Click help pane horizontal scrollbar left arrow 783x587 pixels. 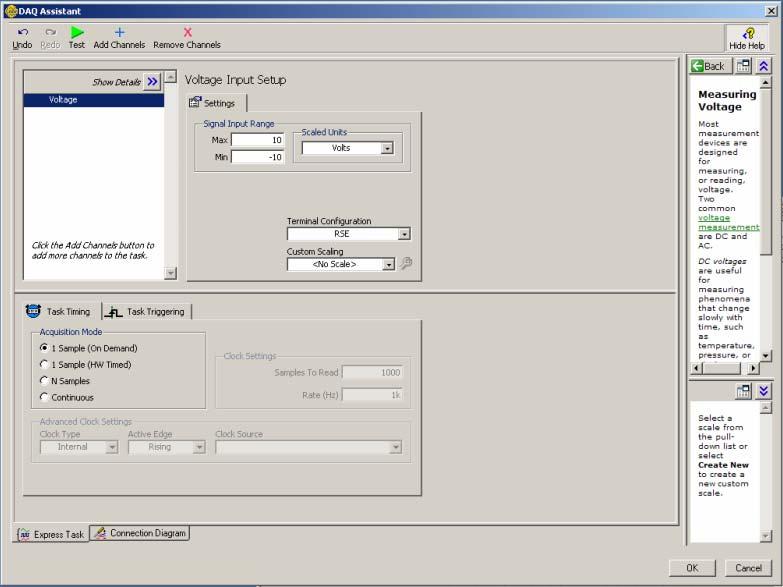696,368
